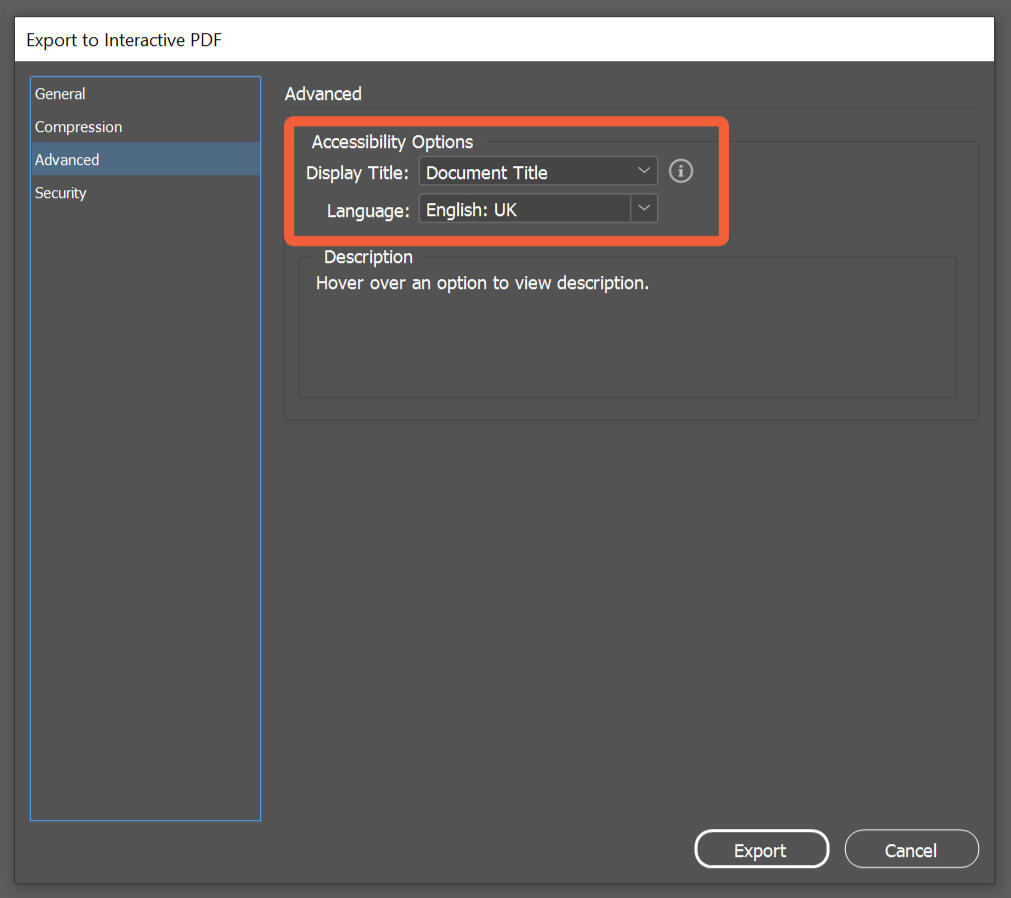Cancel the Export to Interactive PDF dialog
This screenshot has height=898, width=1011.
(x=911, y=849)
